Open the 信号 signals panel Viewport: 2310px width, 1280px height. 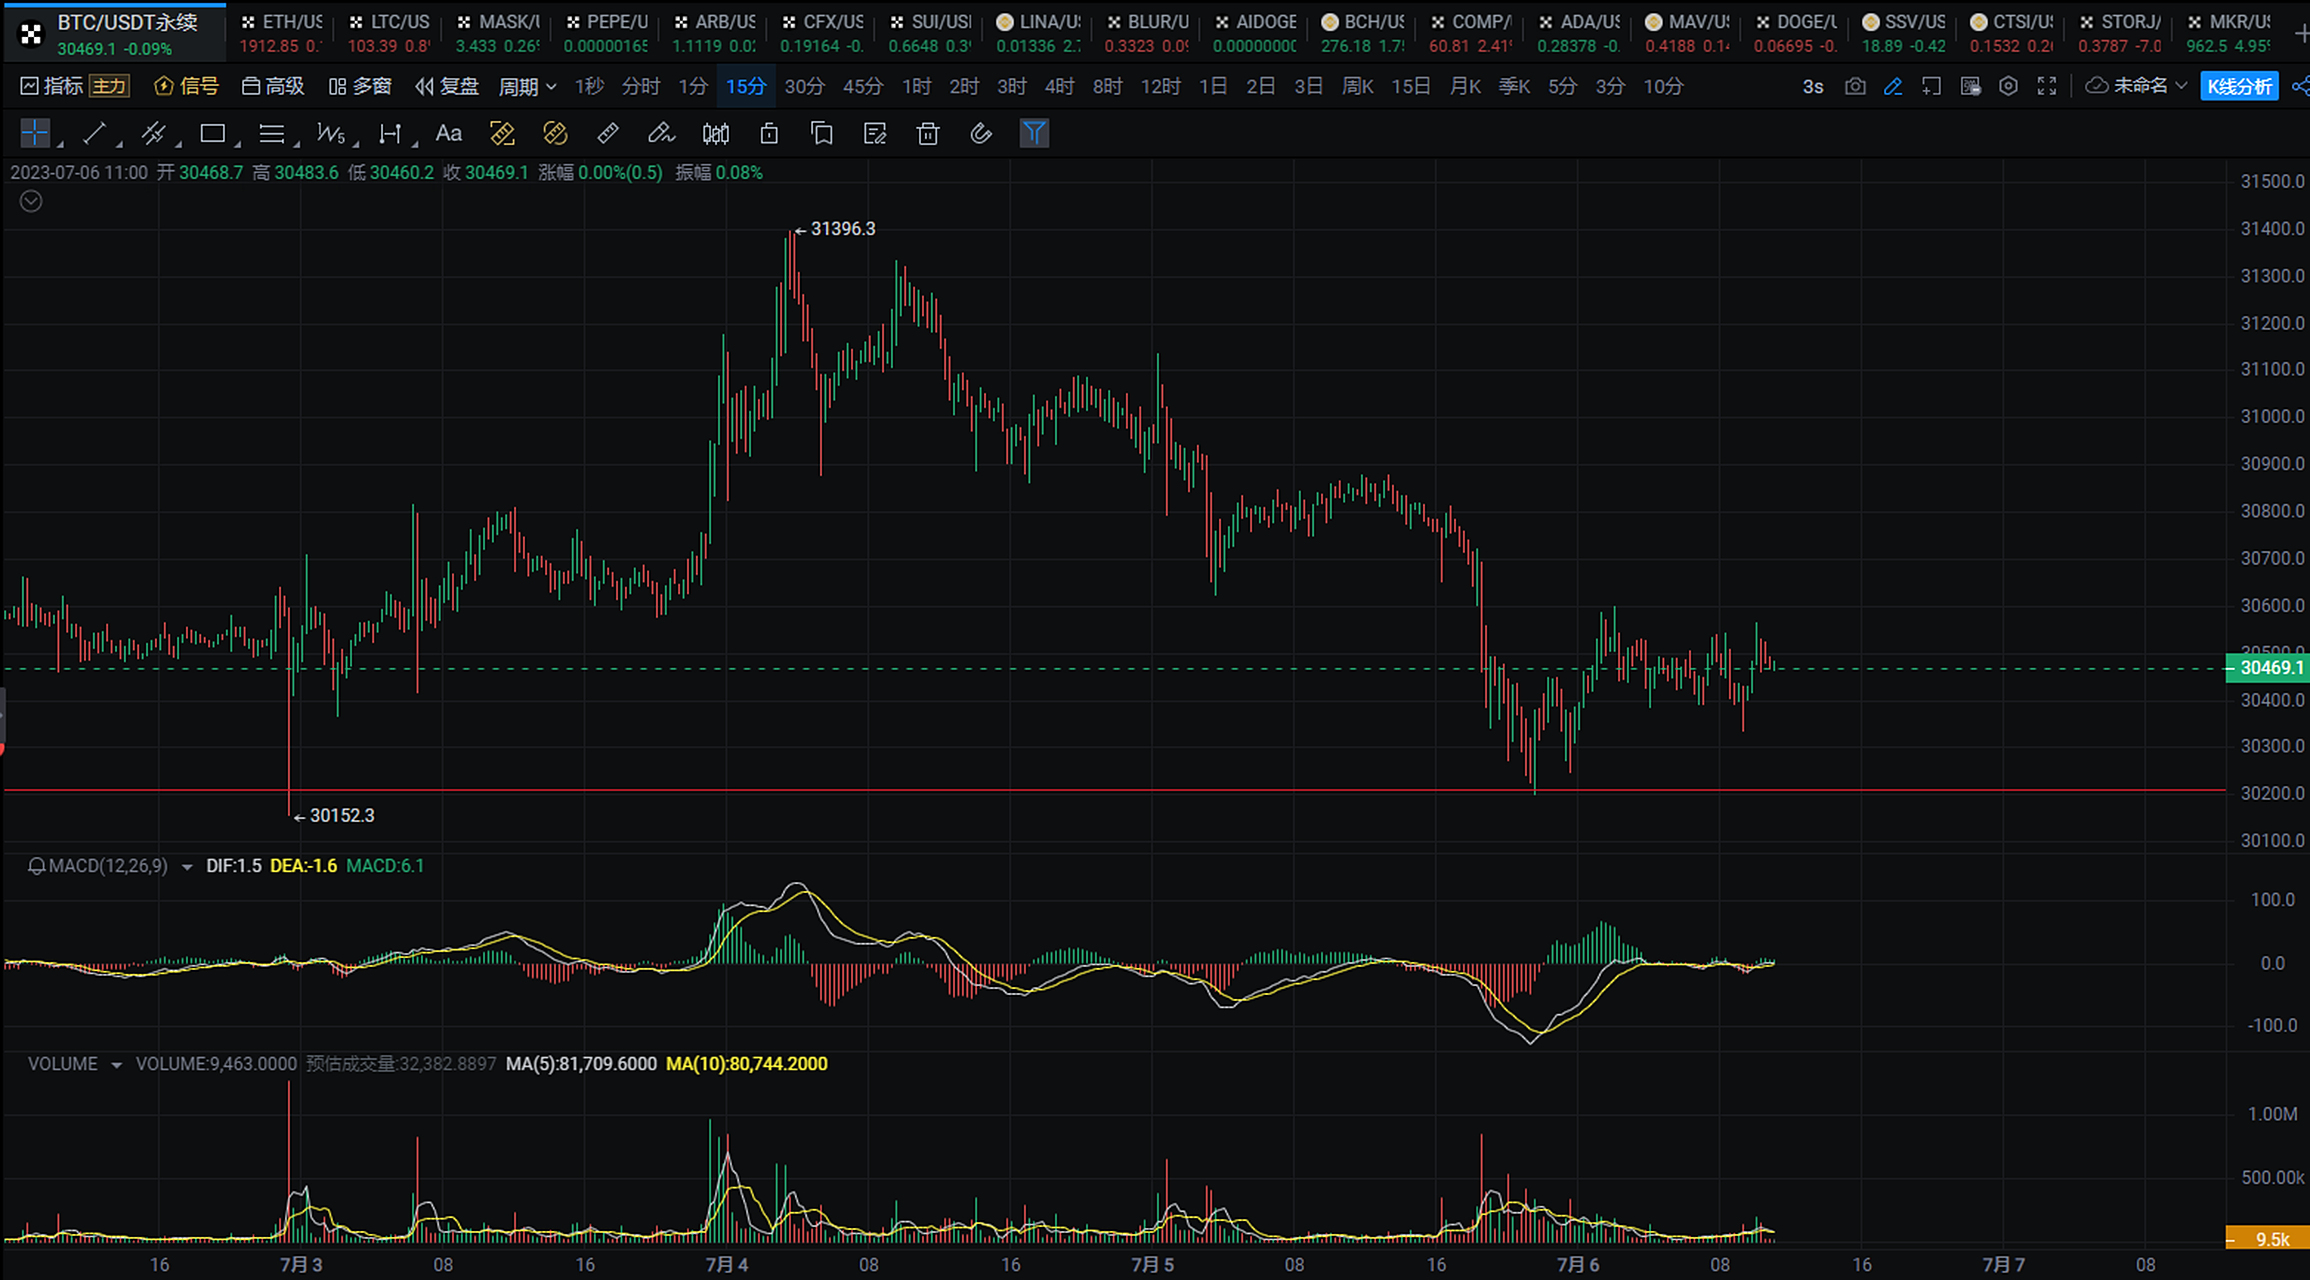[x=186, y=86]
